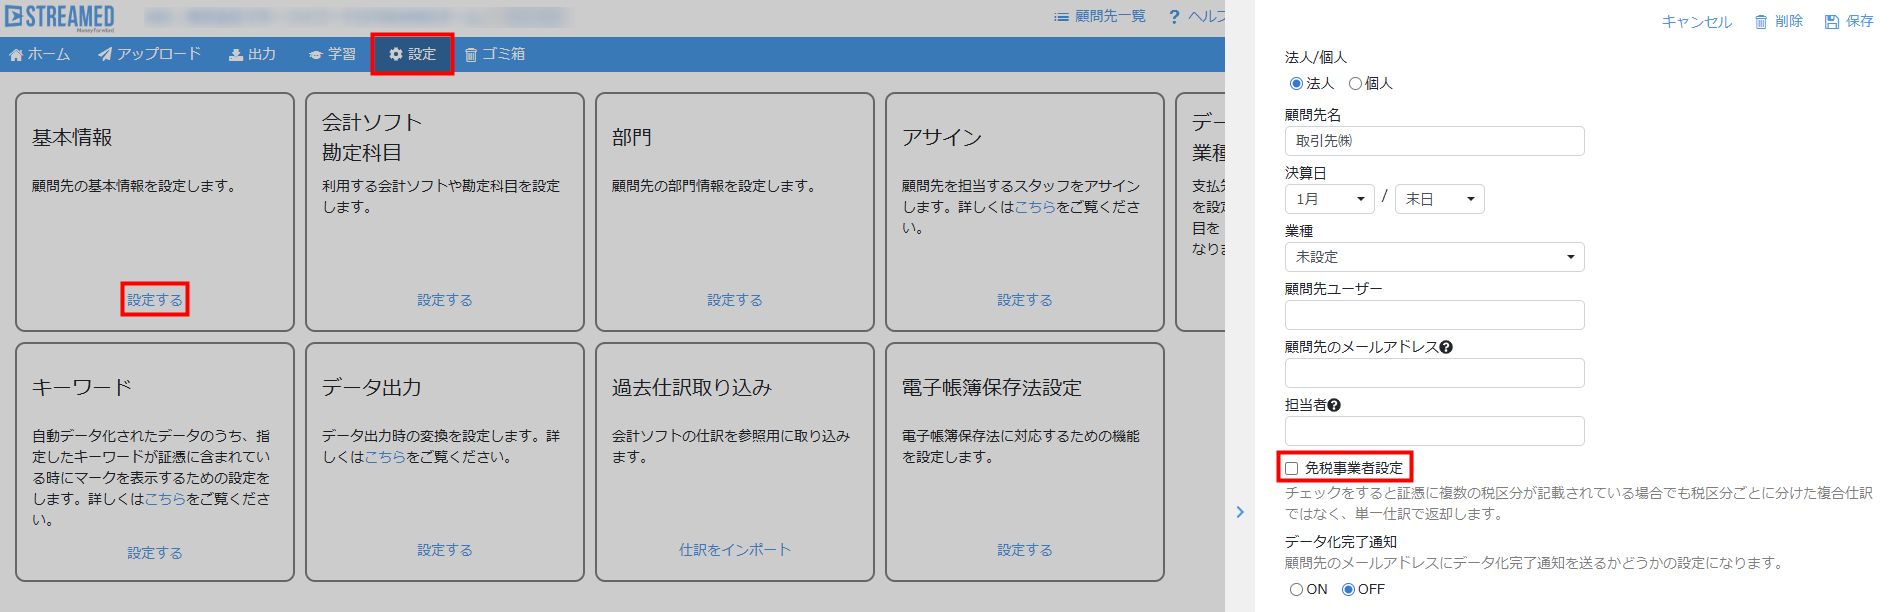This screenshot has width=1891, height=612.
Task: Turn data completion notification ON
Action: click(1296, 590)
